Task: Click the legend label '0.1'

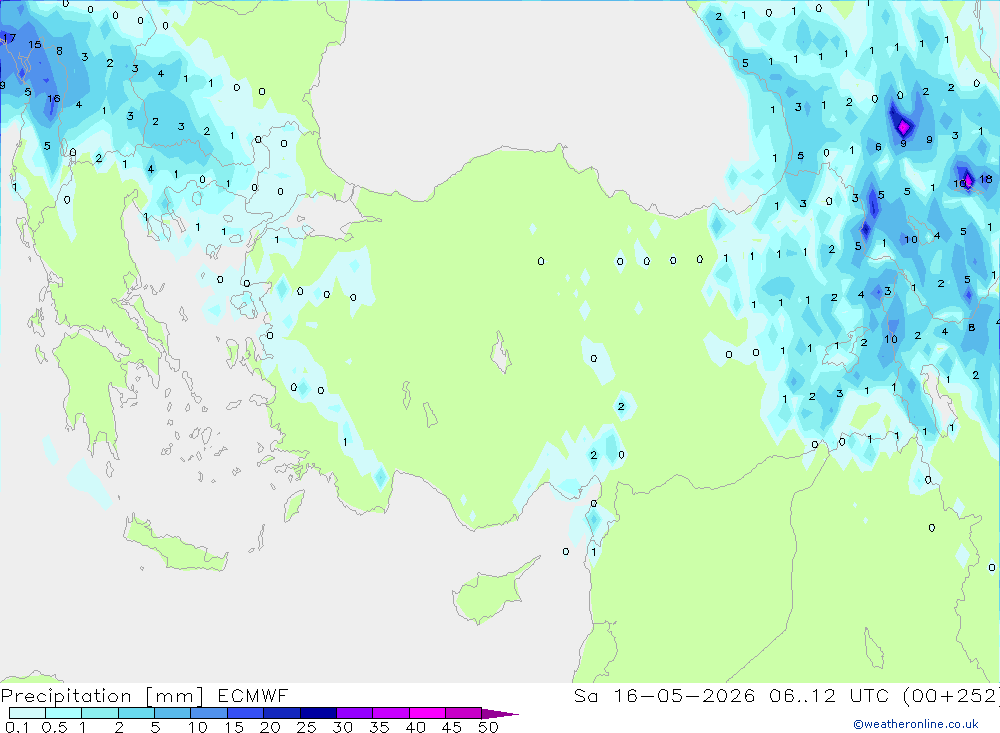Action: (x=17, y=727)
